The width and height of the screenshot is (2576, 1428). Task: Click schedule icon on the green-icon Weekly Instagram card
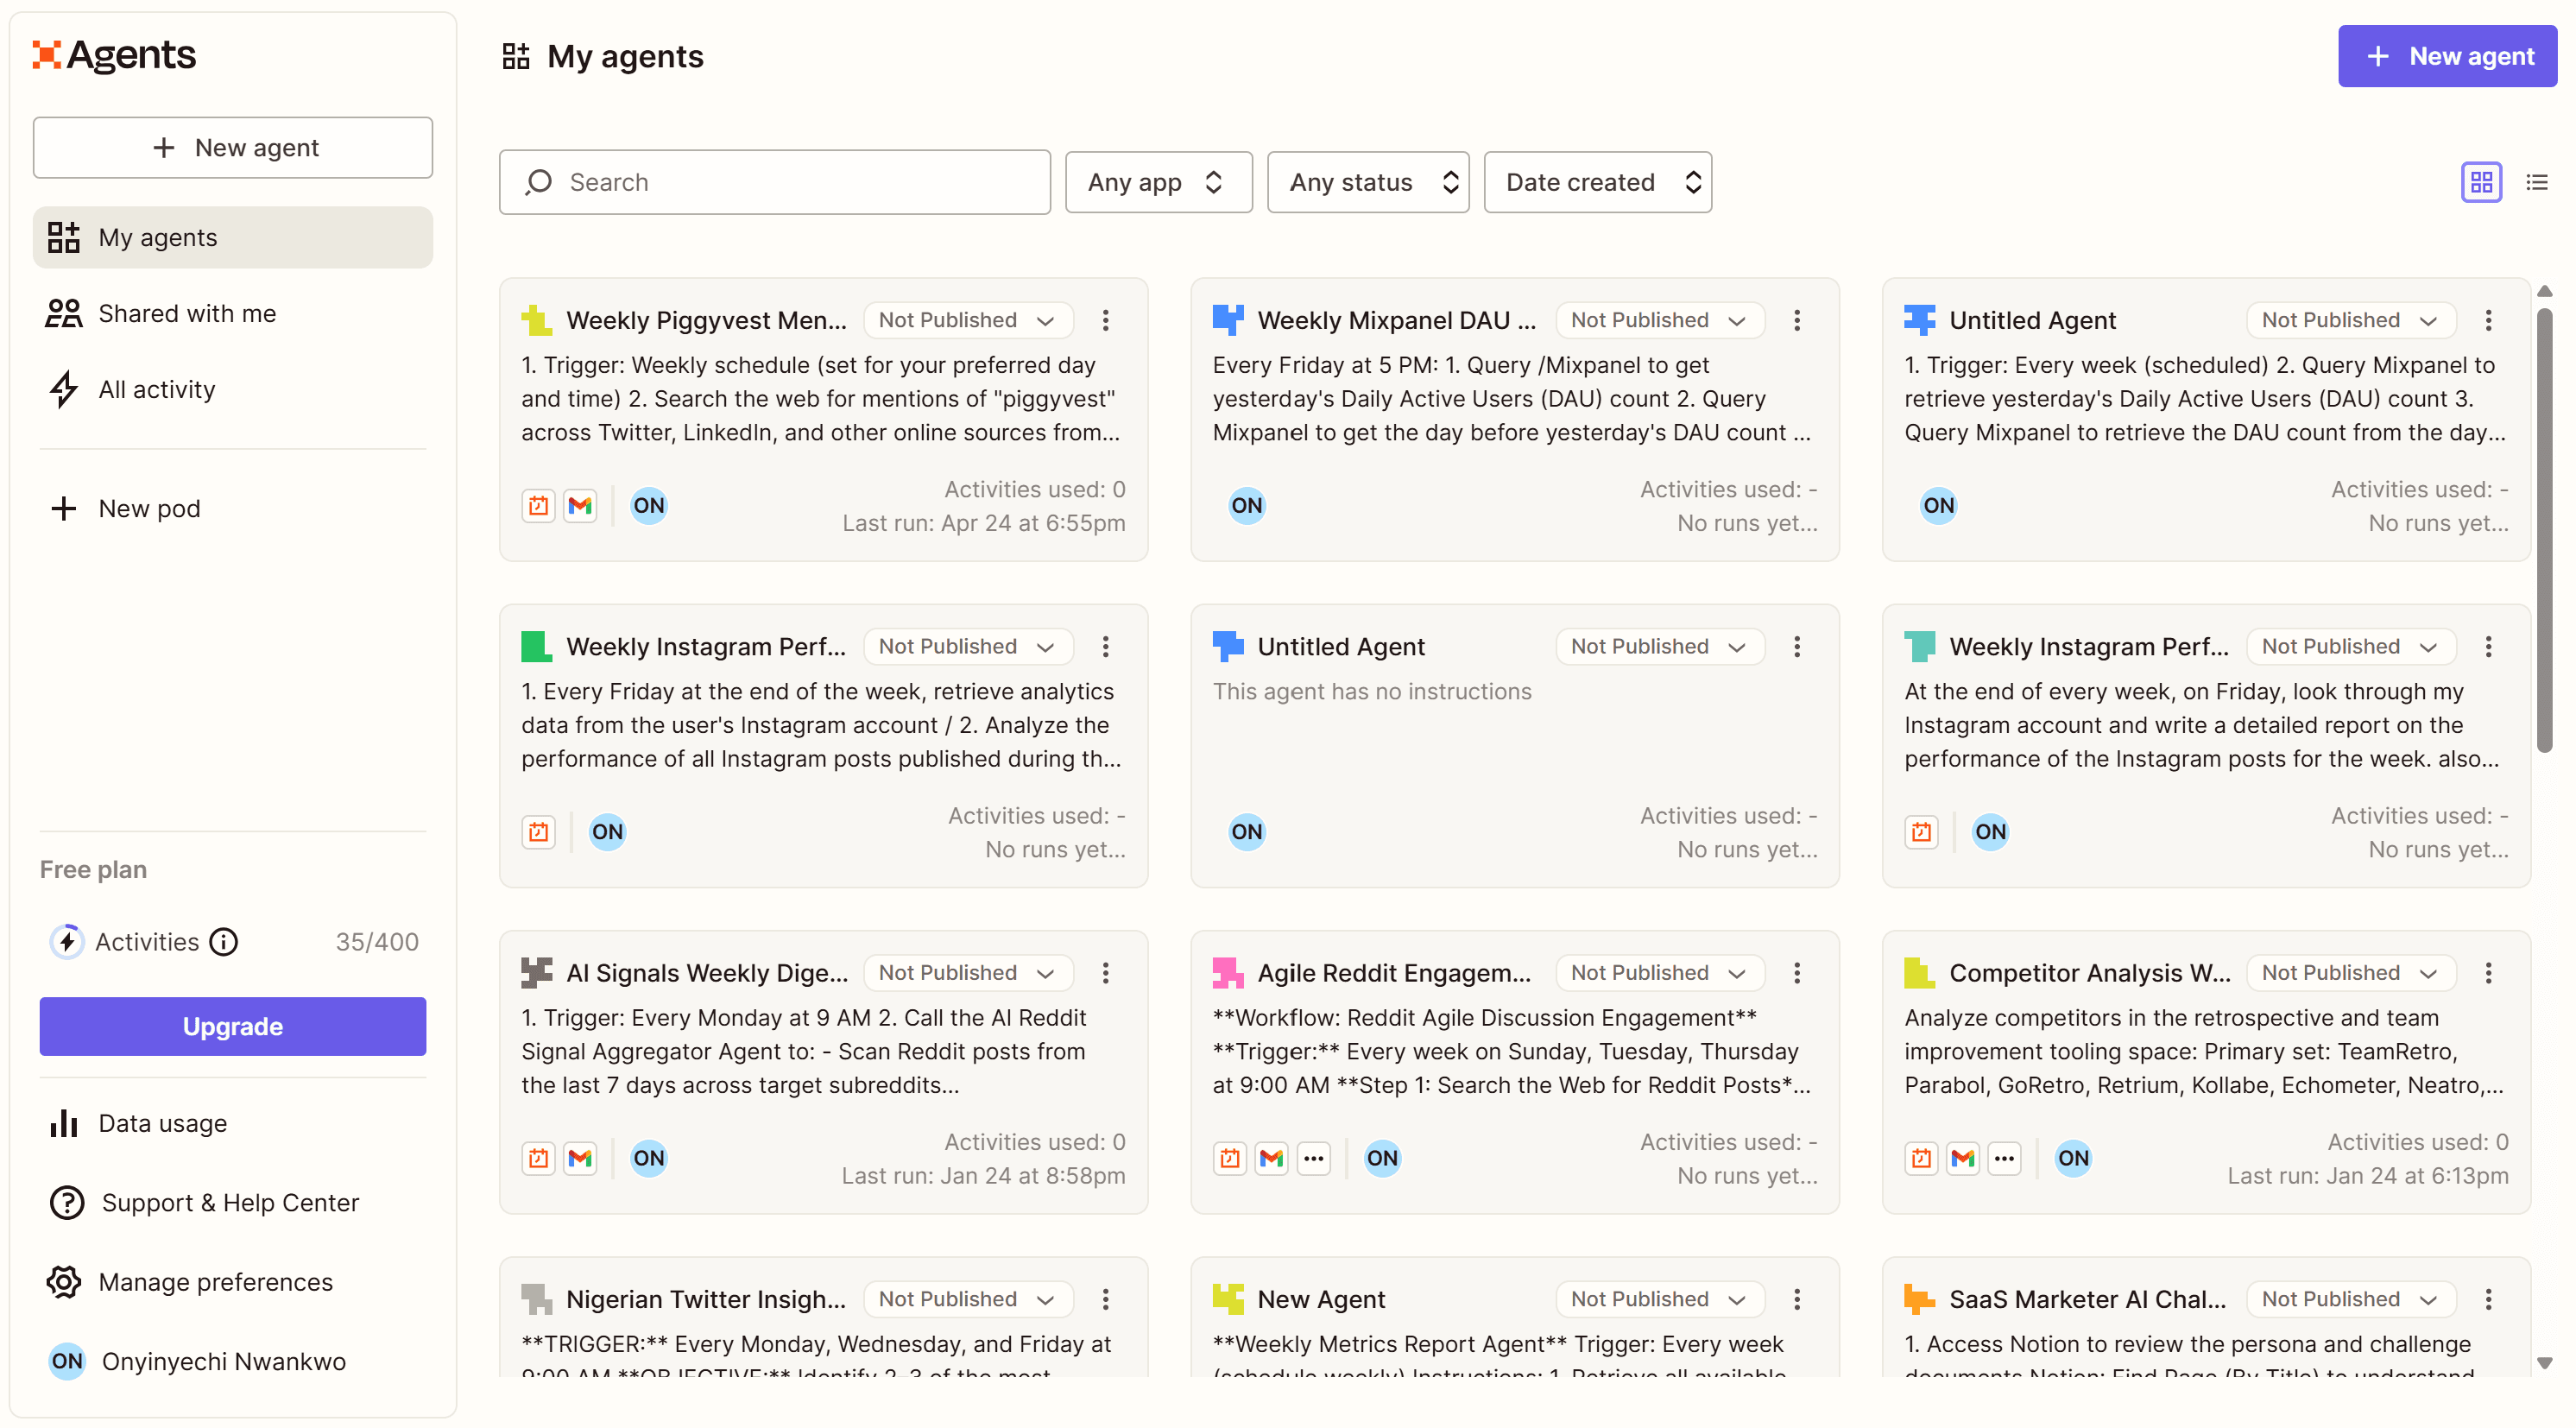pos(538,831)
